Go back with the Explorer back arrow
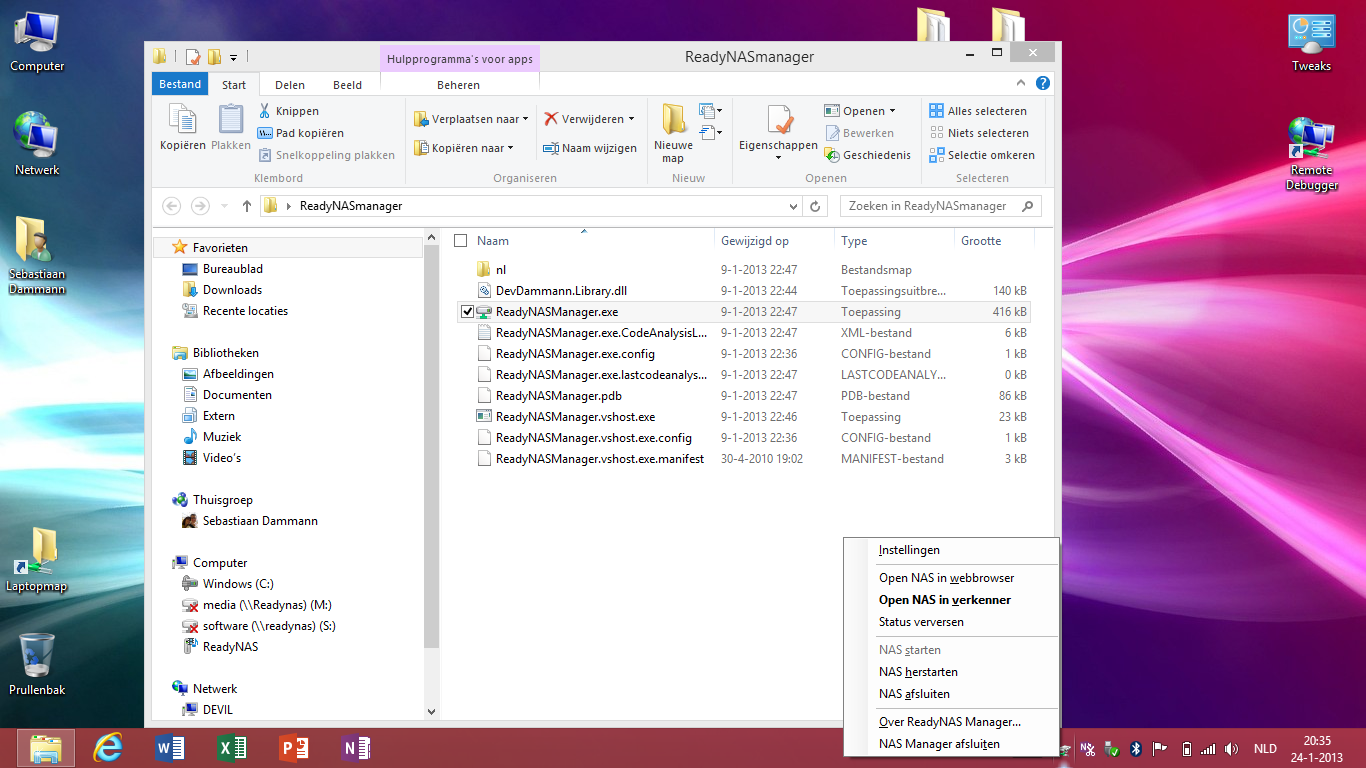The width and height of the screenshot is (1366, 768). [x=171, y=206]
